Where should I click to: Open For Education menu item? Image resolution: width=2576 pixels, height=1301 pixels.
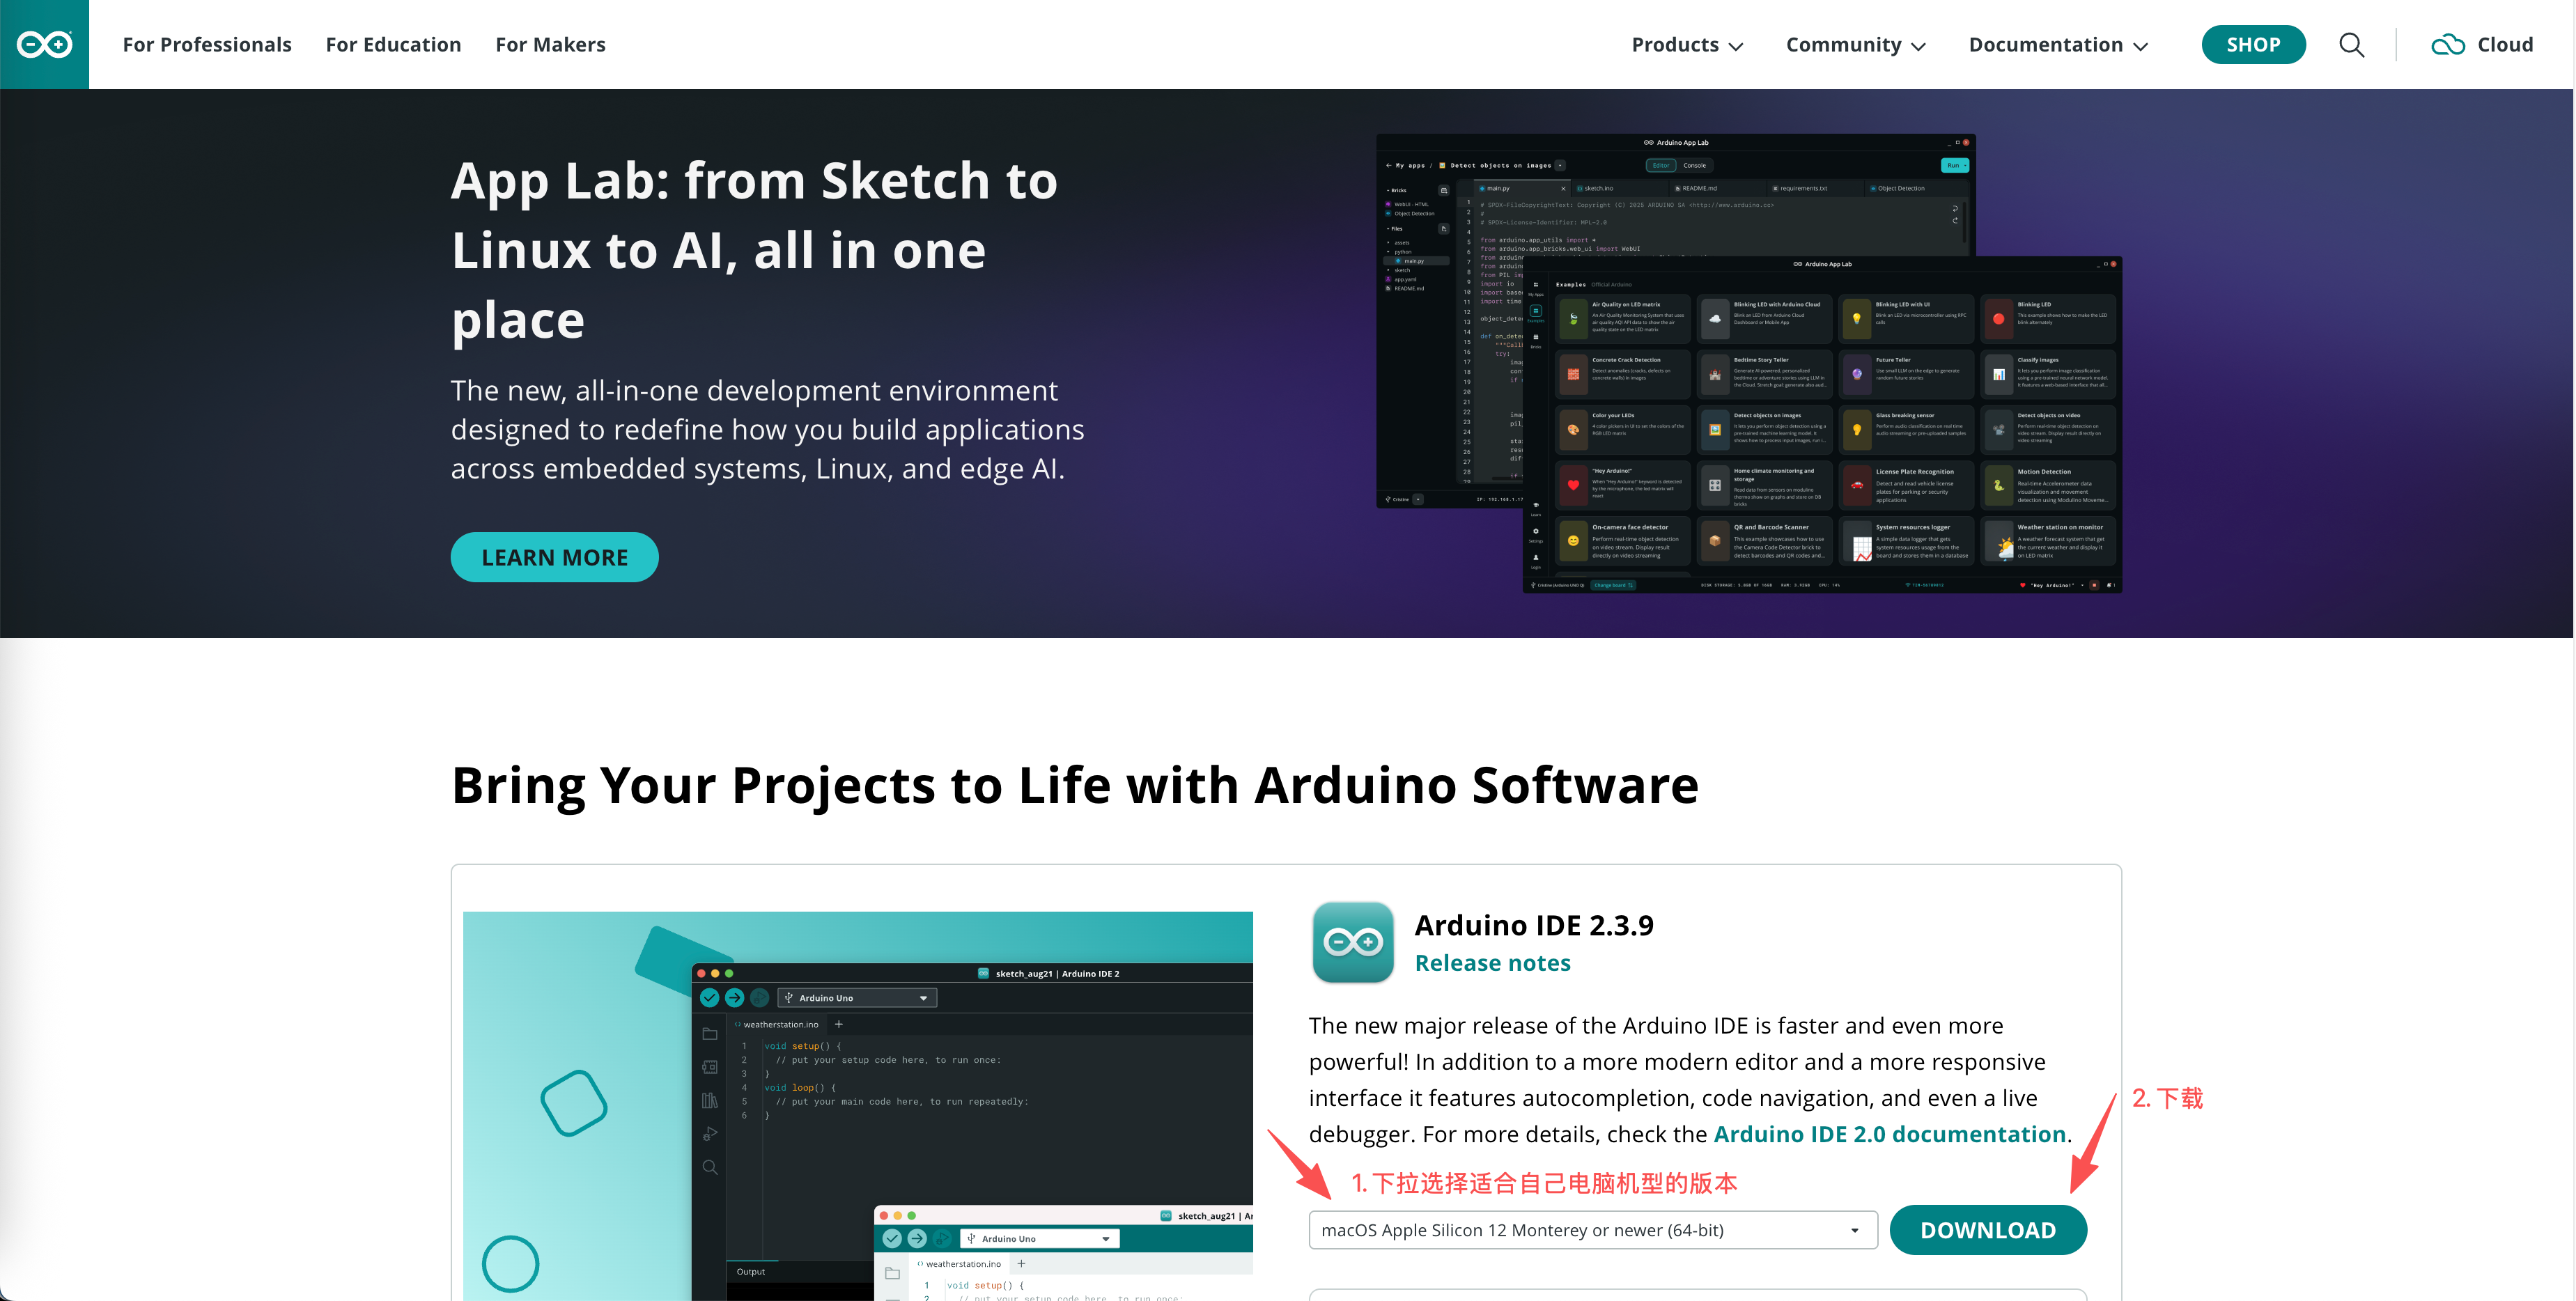393,45
